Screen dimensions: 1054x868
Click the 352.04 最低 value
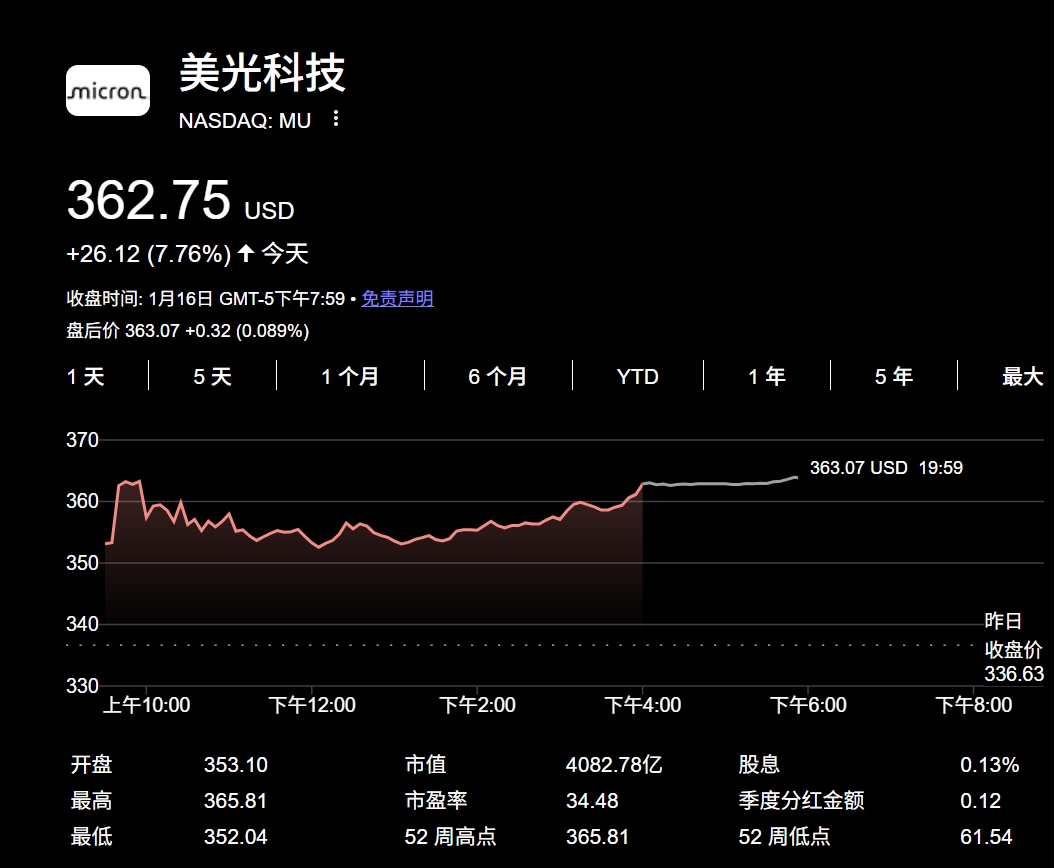(x=235, y=836)
